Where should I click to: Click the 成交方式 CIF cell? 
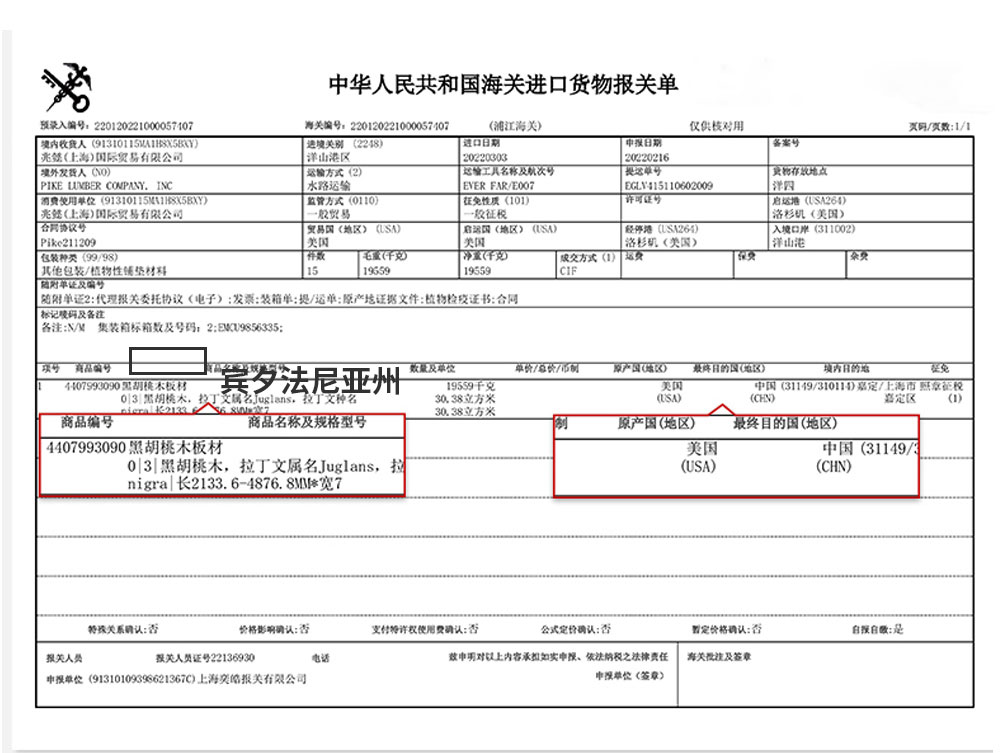(568, 271)
